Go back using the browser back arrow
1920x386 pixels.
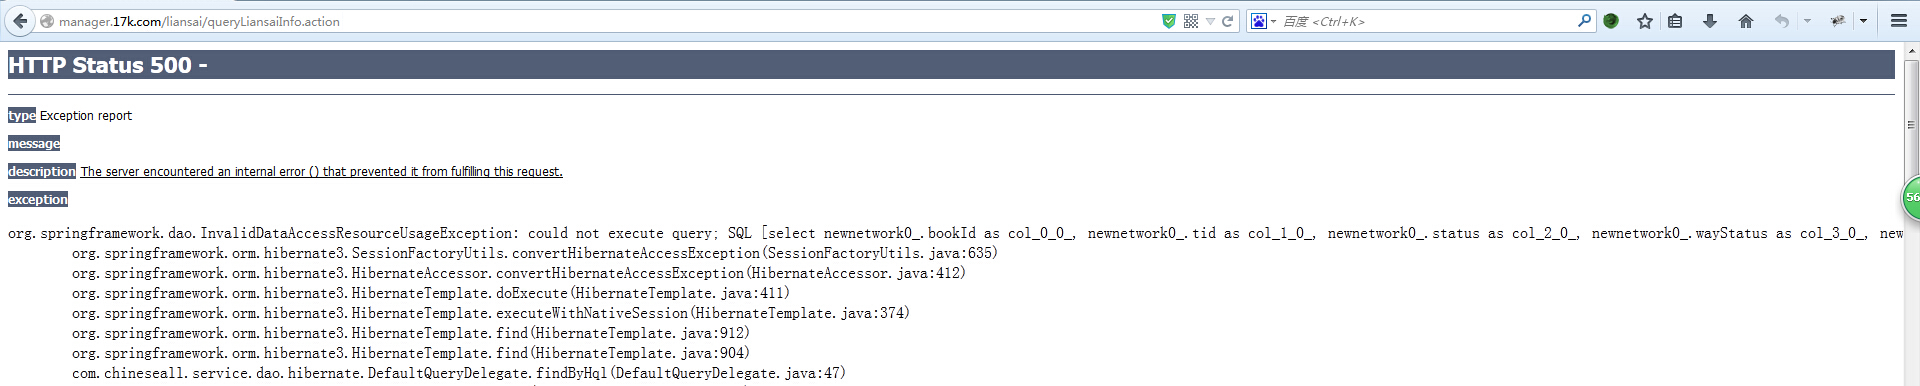coord(20,21)
